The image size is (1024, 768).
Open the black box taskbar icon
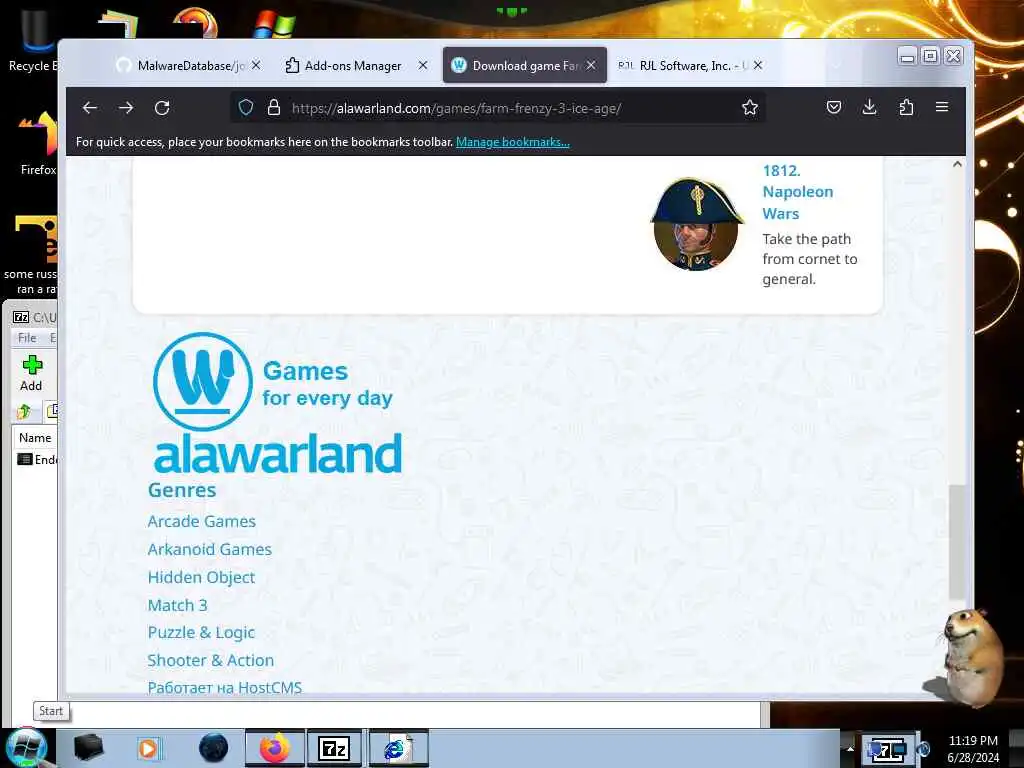coord(88,748)
